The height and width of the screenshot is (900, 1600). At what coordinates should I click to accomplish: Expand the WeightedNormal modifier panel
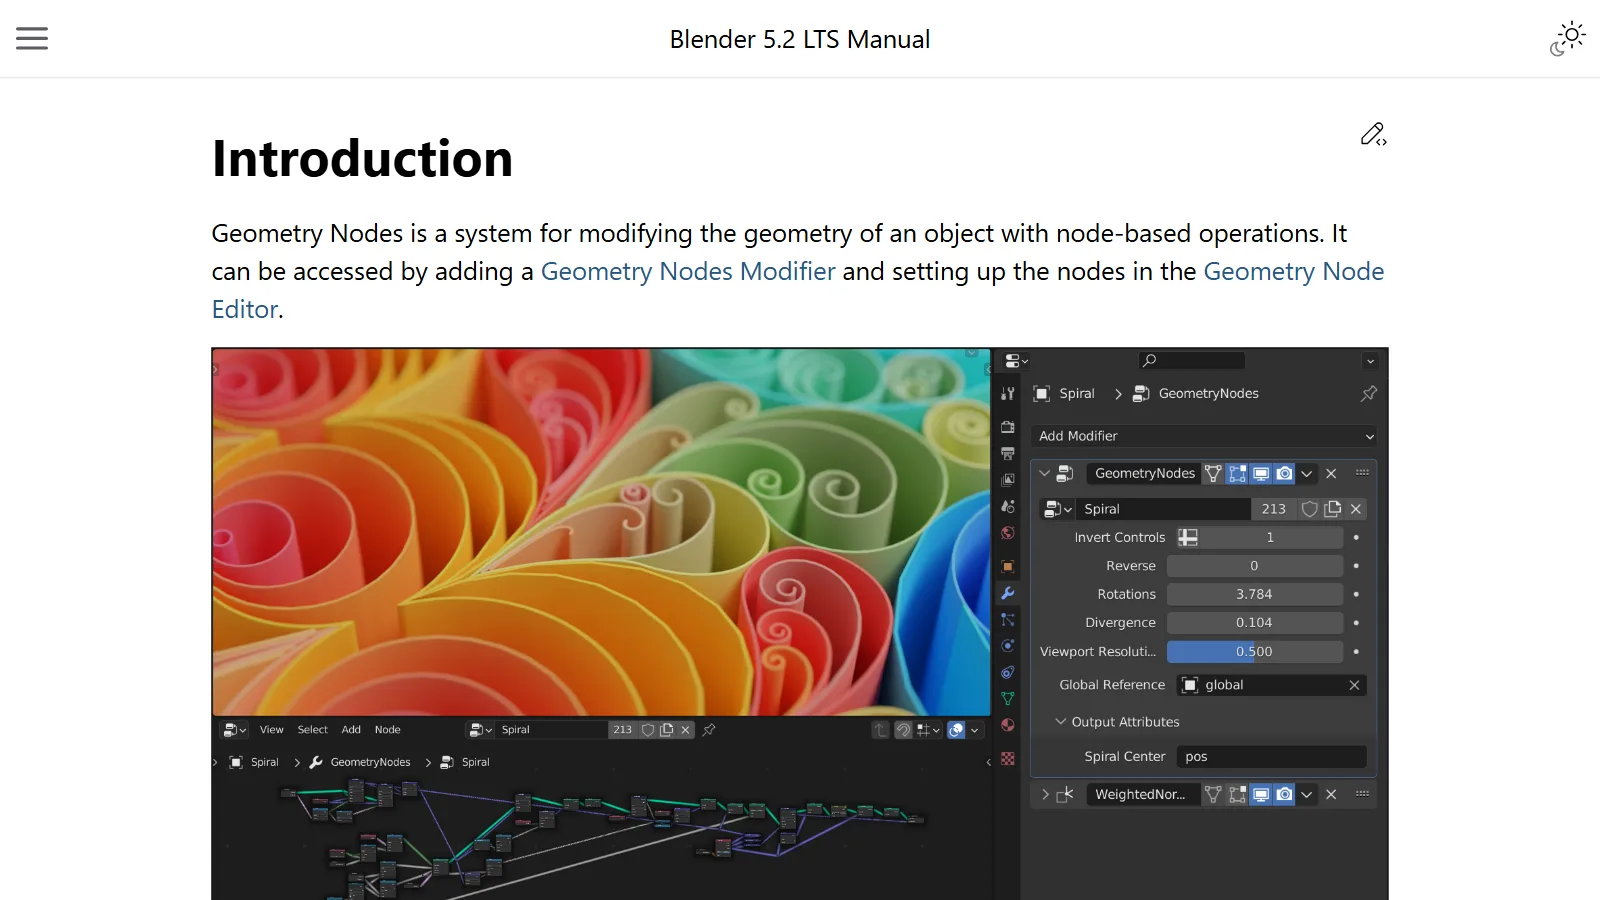coord(1045,794)
